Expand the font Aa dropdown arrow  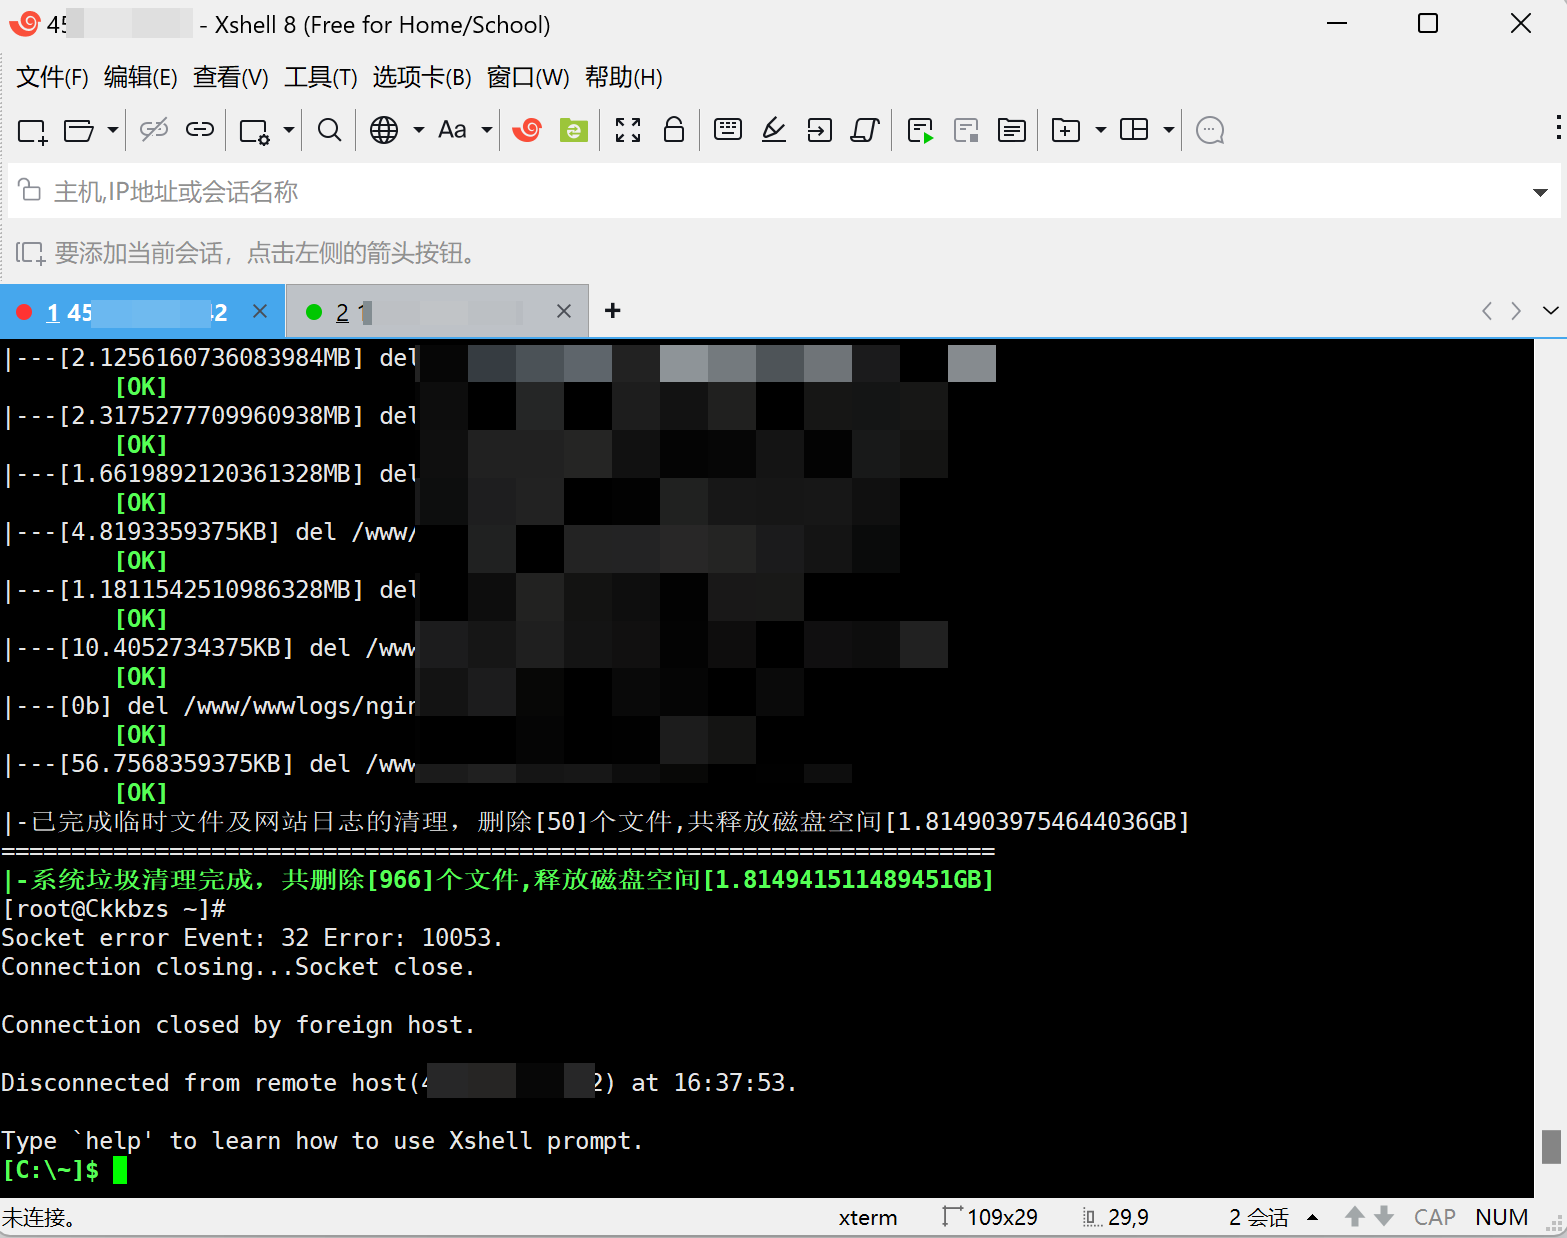tap(487, 130)
